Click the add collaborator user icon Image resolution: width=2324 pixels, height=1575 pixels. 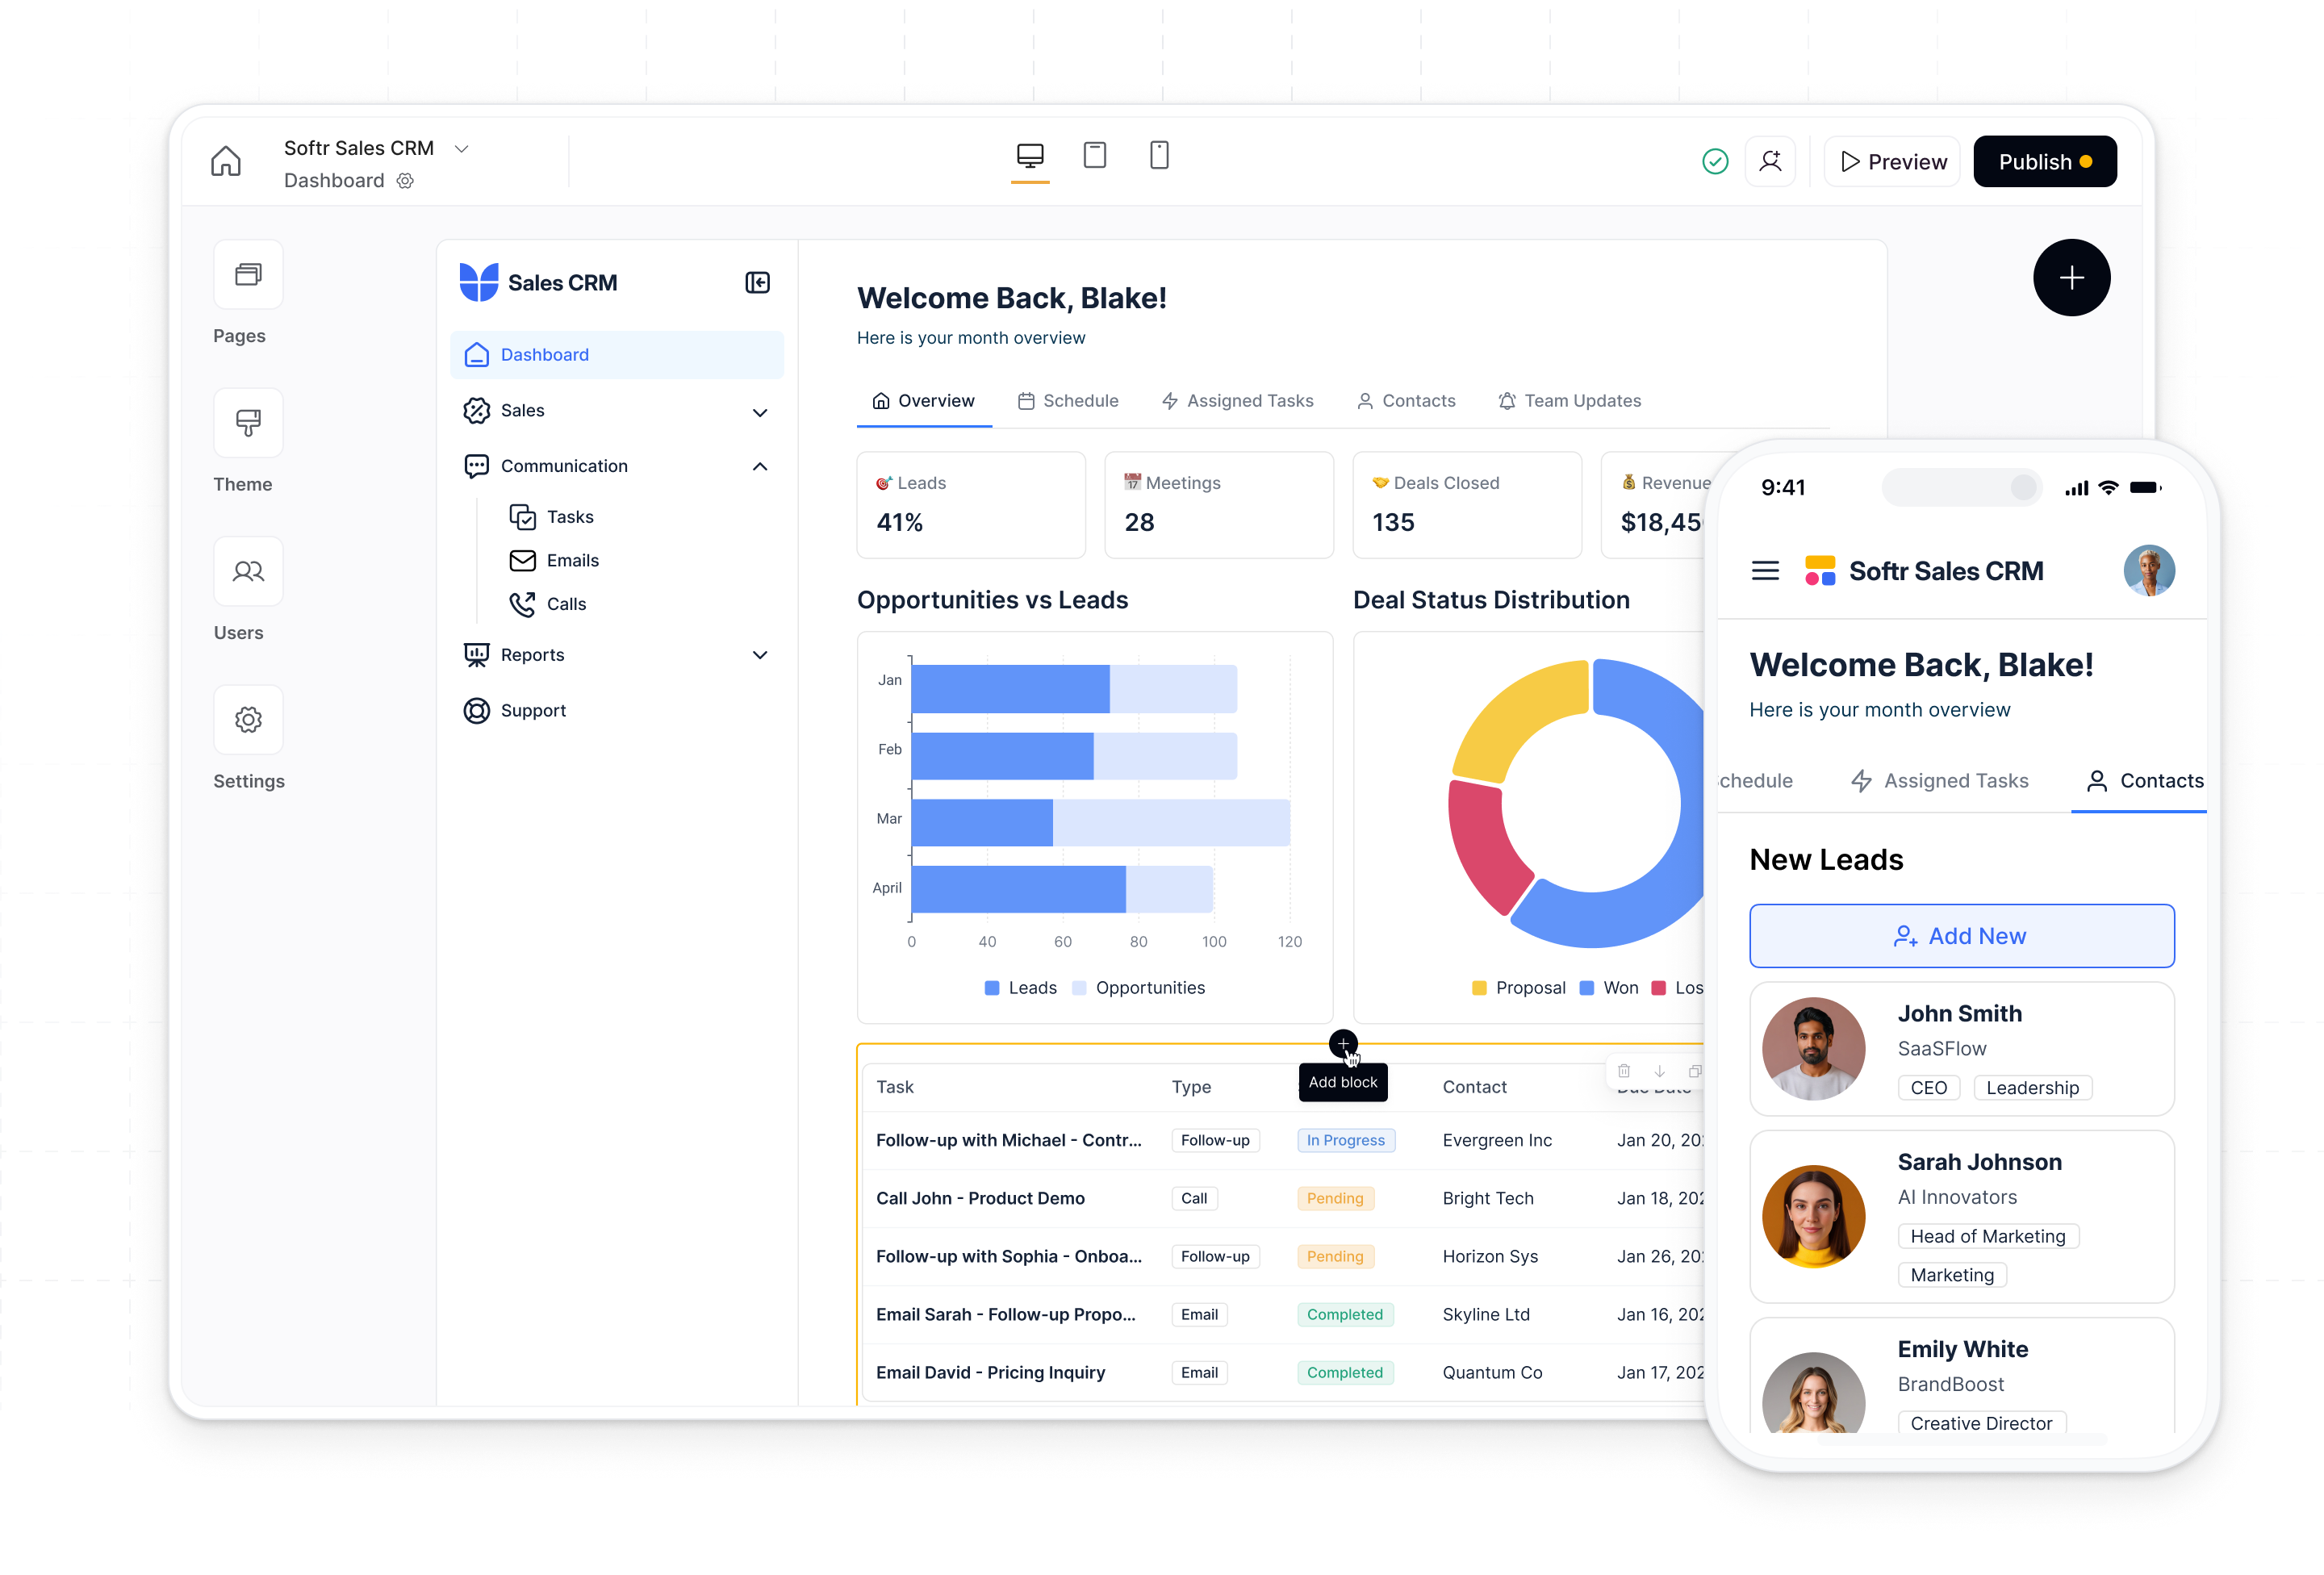tap(1770, 161)
